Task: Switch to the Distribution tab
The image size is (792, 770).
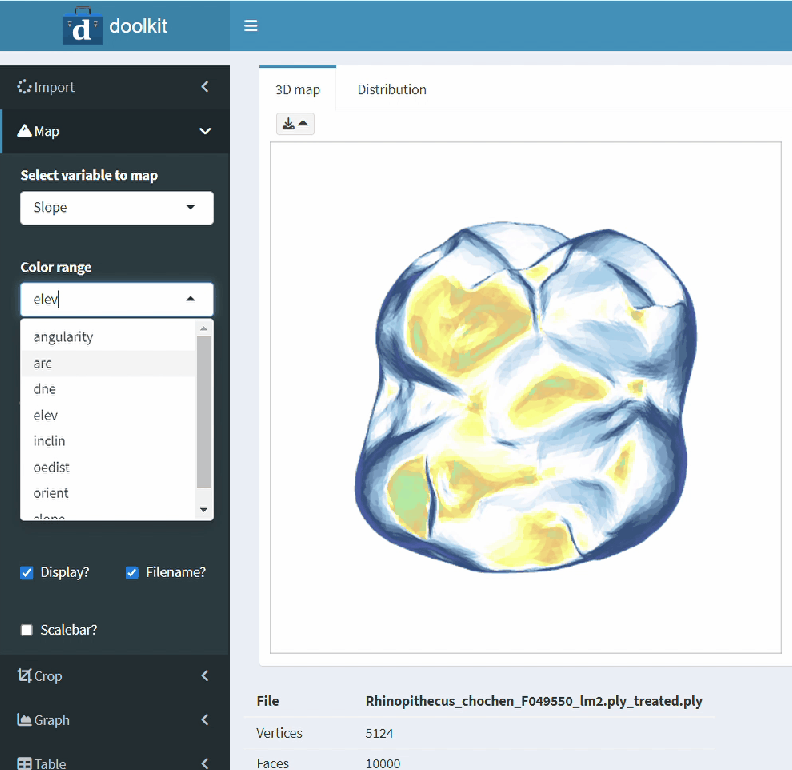Action: point(392,89)
